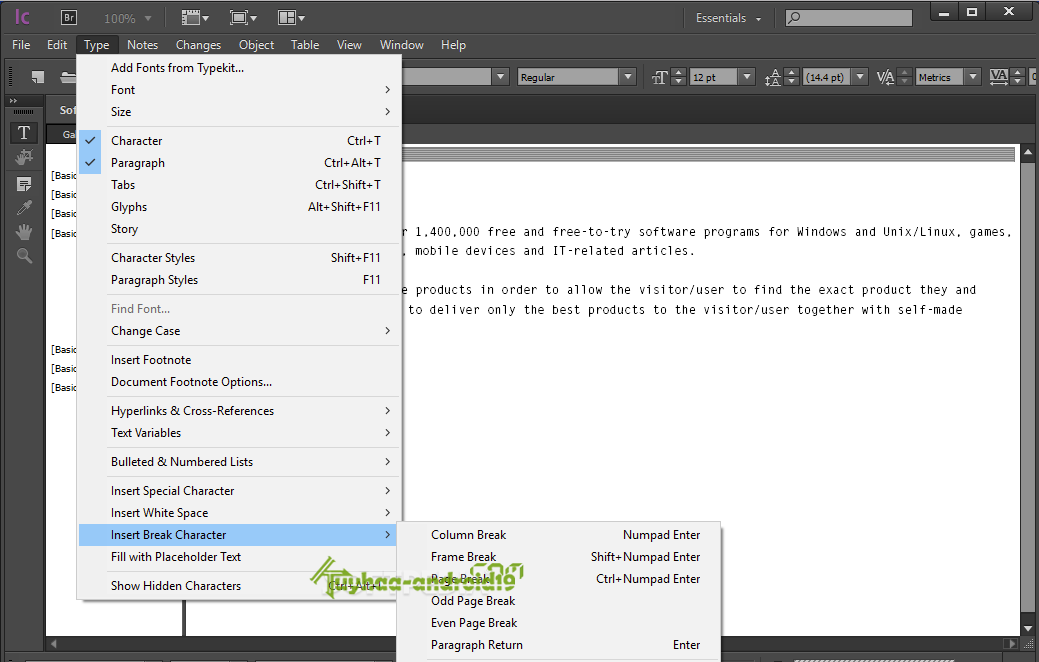Click the font size icon
1039x662 pixels.
659,78
